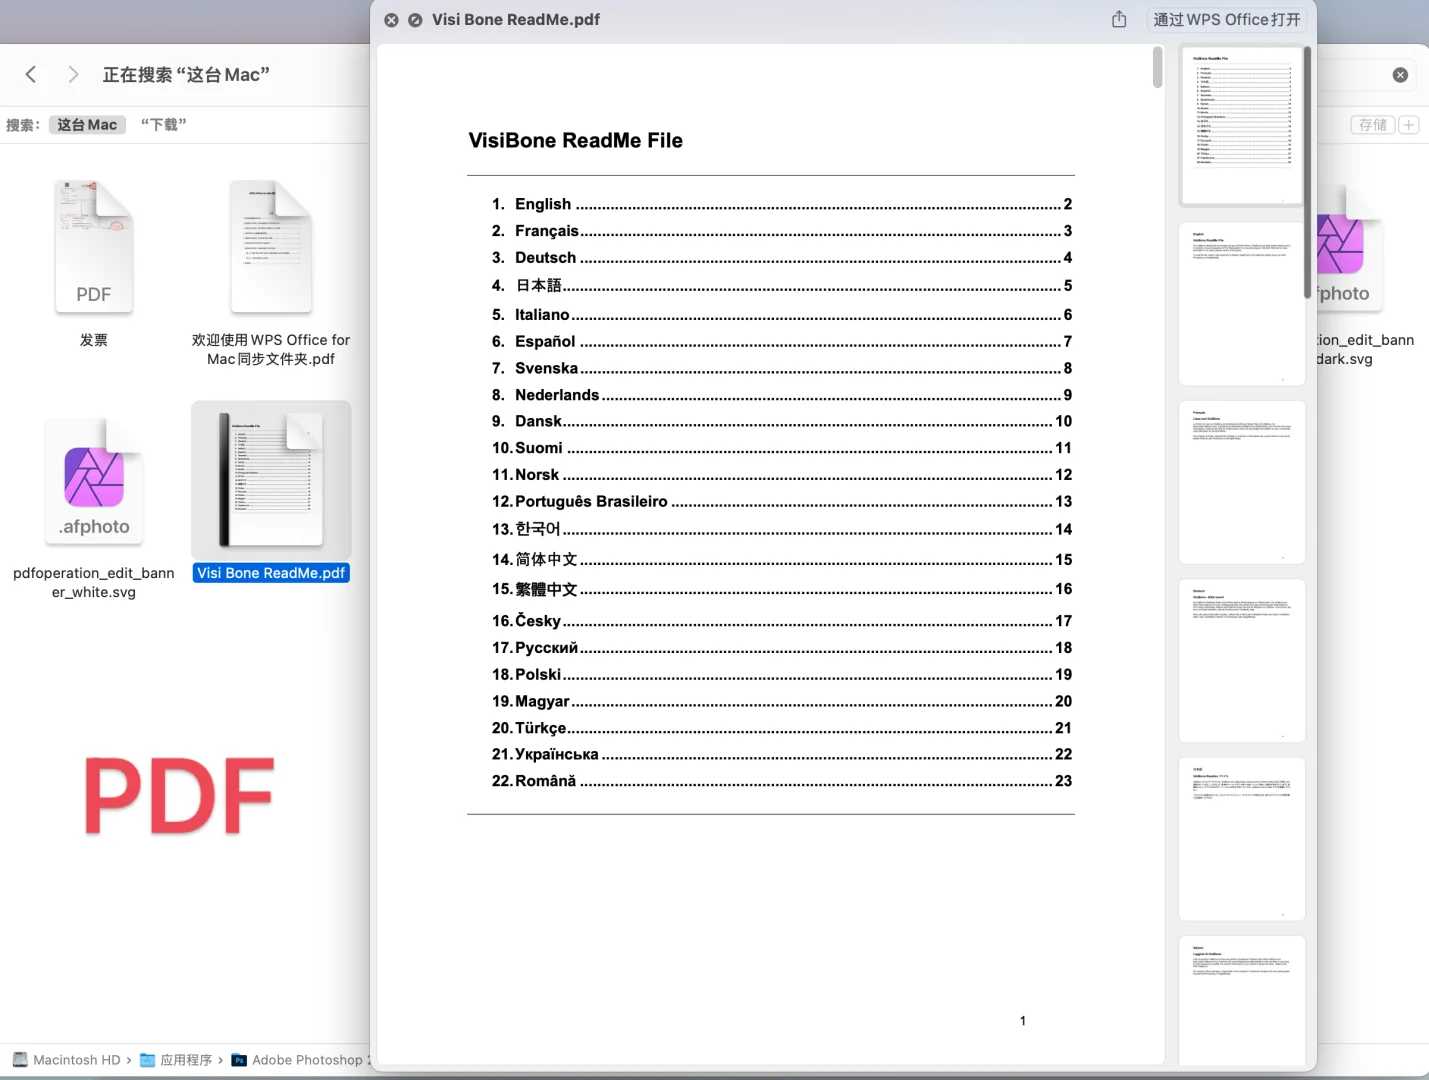Click the Dansk contents entry

coord(781,421)
